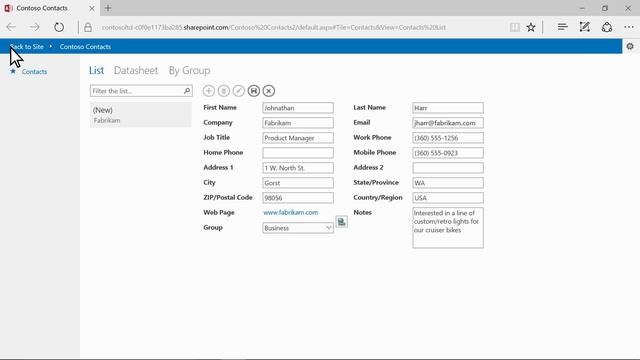Select the (New) Fabrikam list item

coord(141,115)
